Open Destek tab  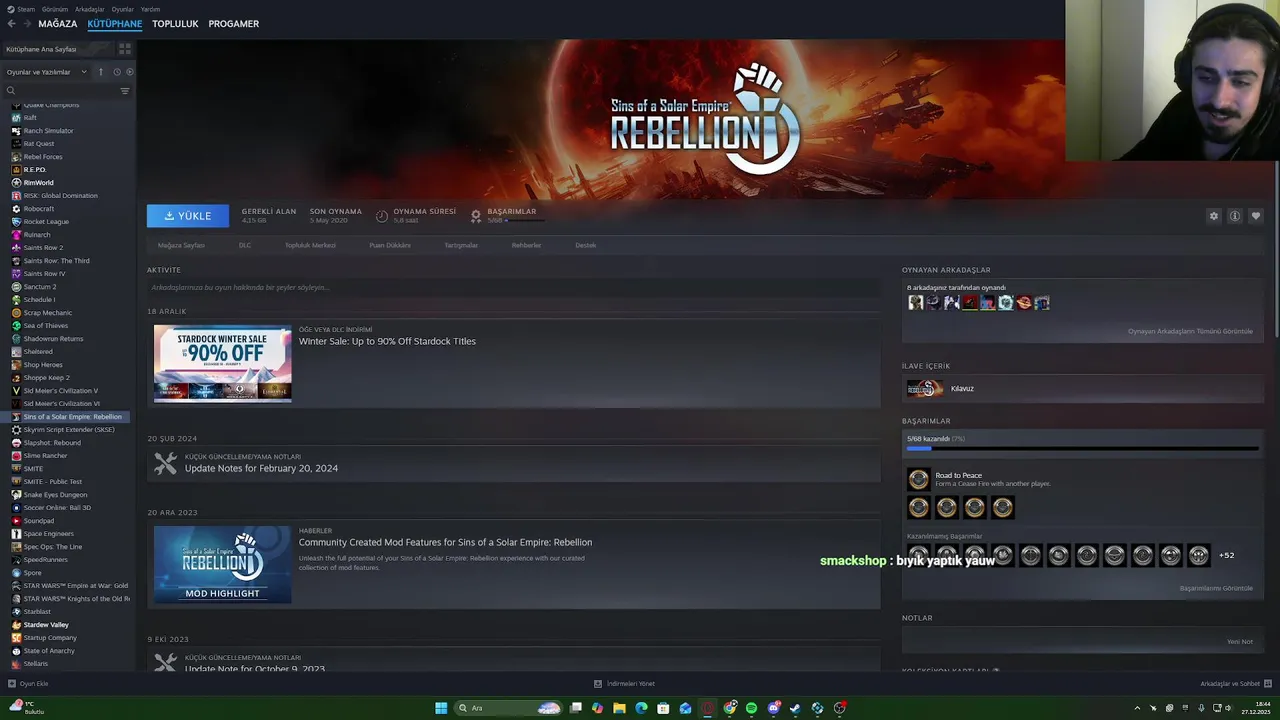tap(585, 245)
